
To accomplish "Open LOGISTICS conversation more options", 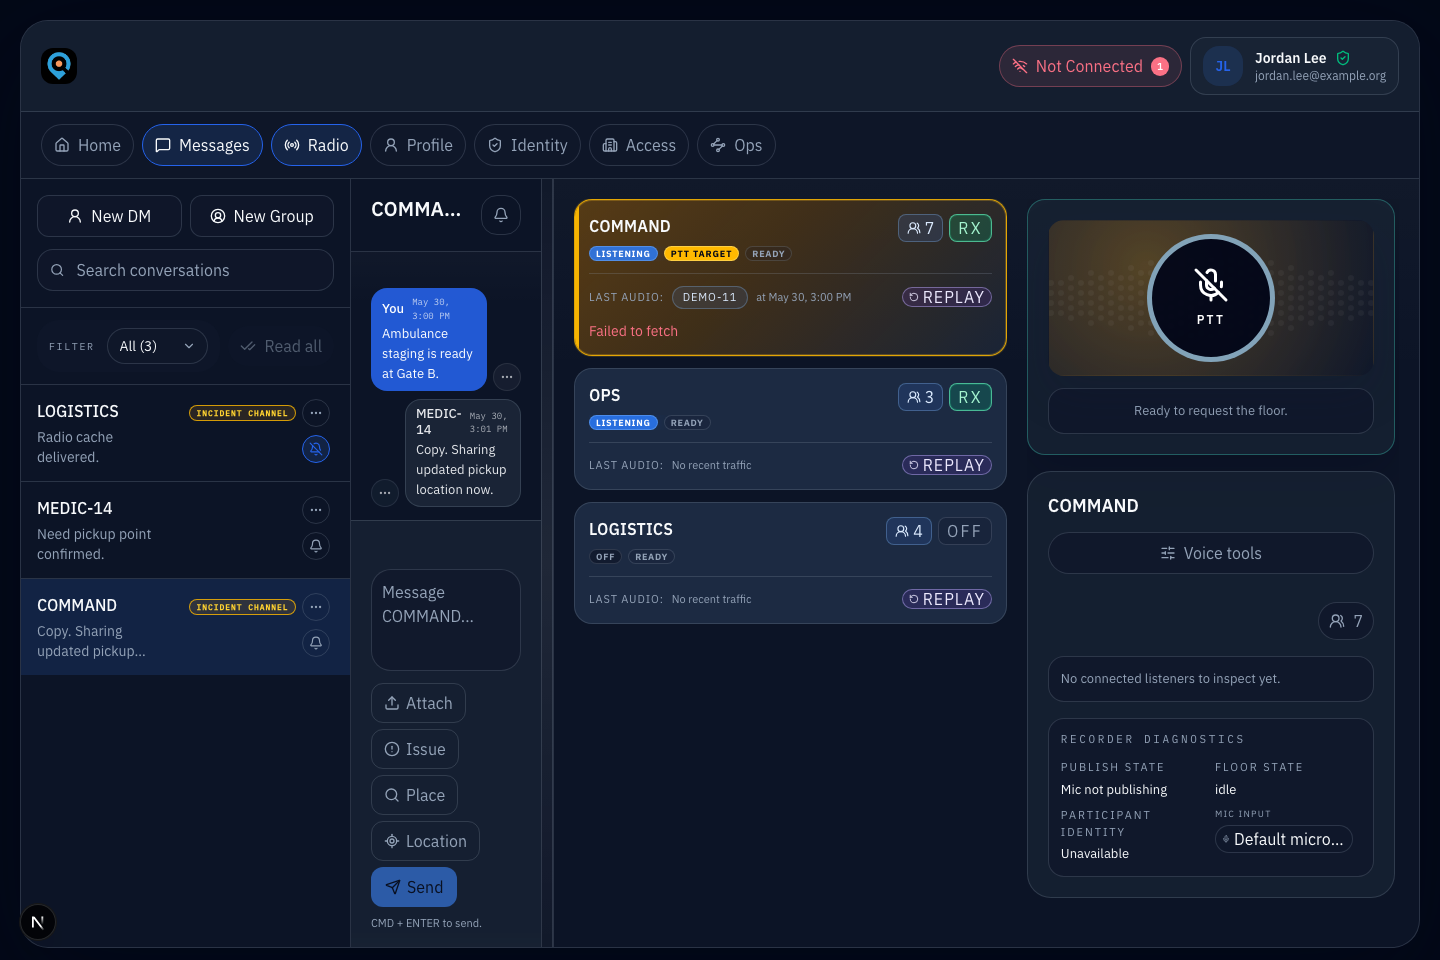I will [316, 413].
